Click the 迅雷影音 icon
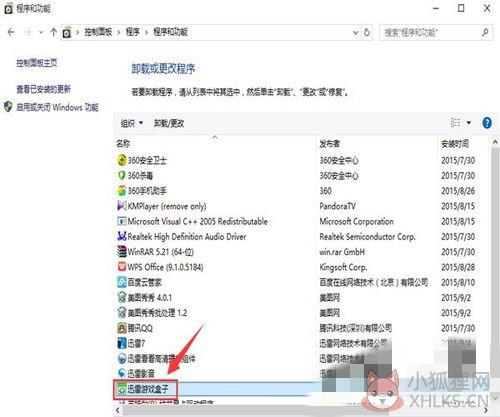500x417 pixels. (x=122, y=373)
